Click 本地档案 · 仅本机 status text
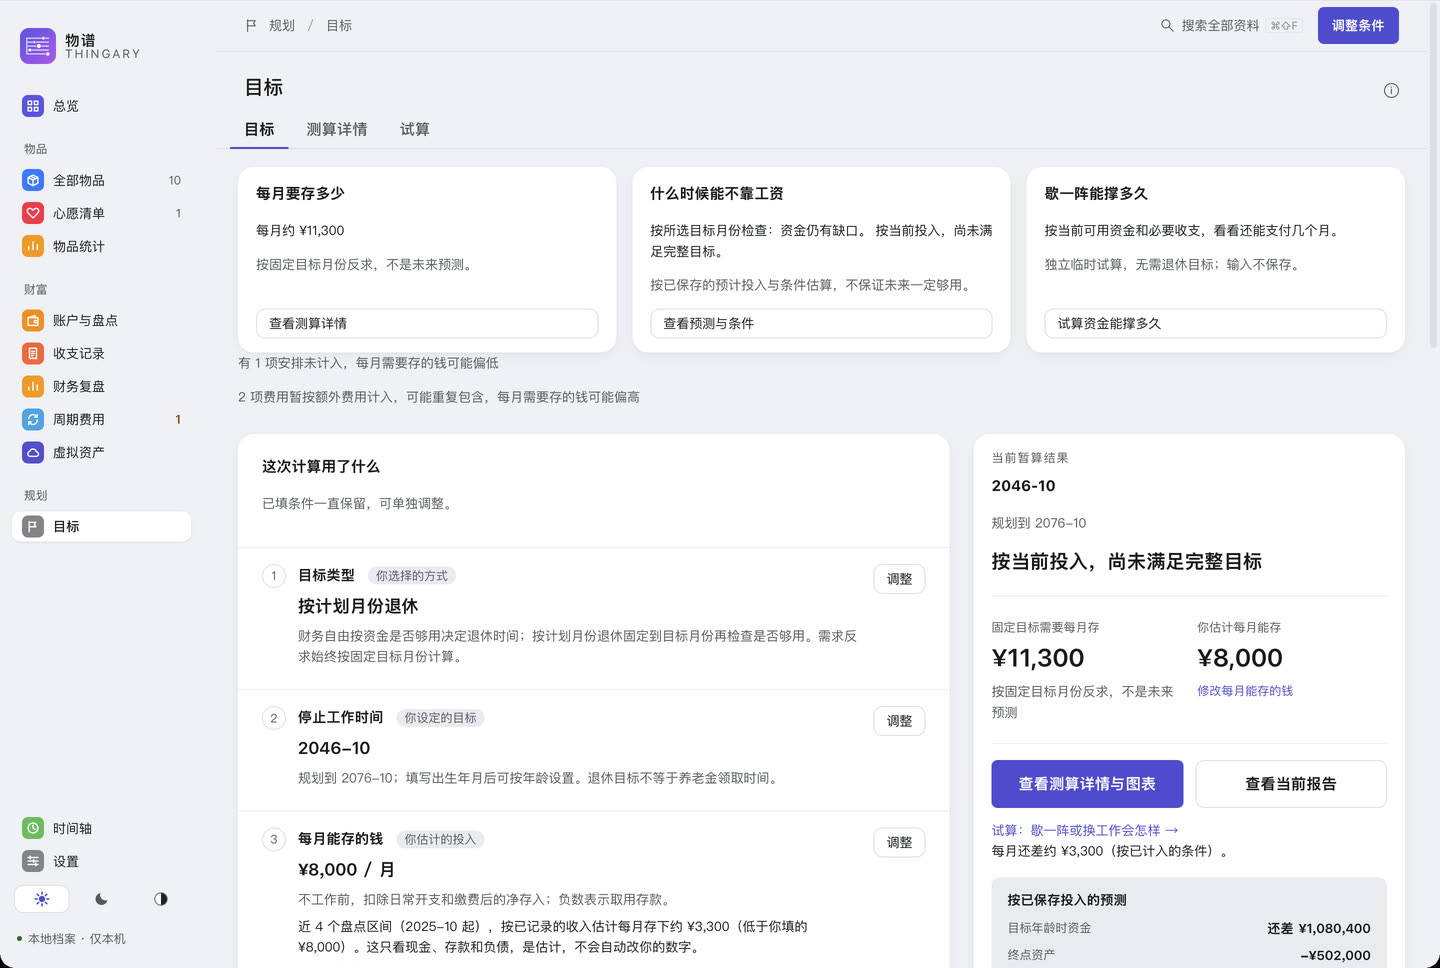This screenshot has height=968, width=1440. coord(77,939)
